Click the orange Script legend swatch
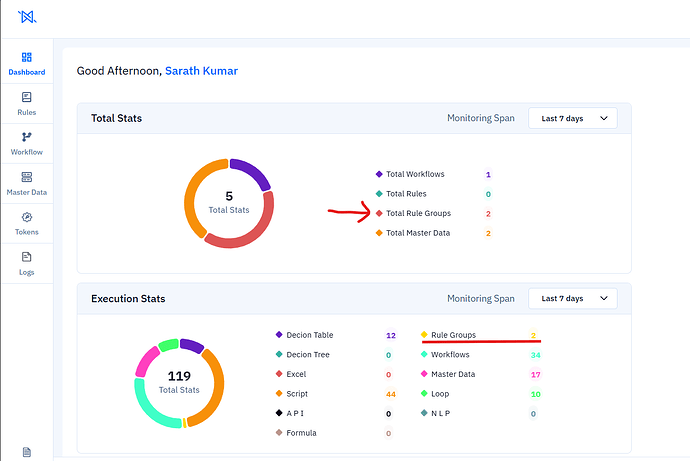The height and width of the screenshot is (461, 690). click(279, 393)
